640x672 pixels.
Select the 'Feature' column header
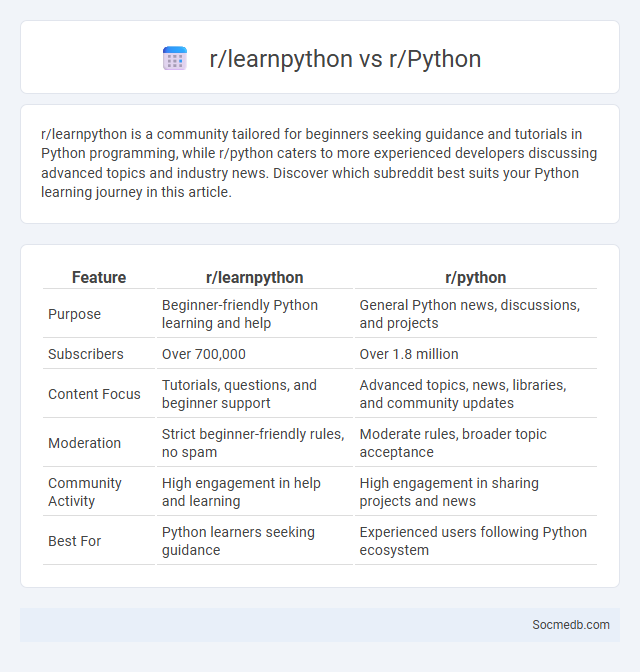(99, 277)
